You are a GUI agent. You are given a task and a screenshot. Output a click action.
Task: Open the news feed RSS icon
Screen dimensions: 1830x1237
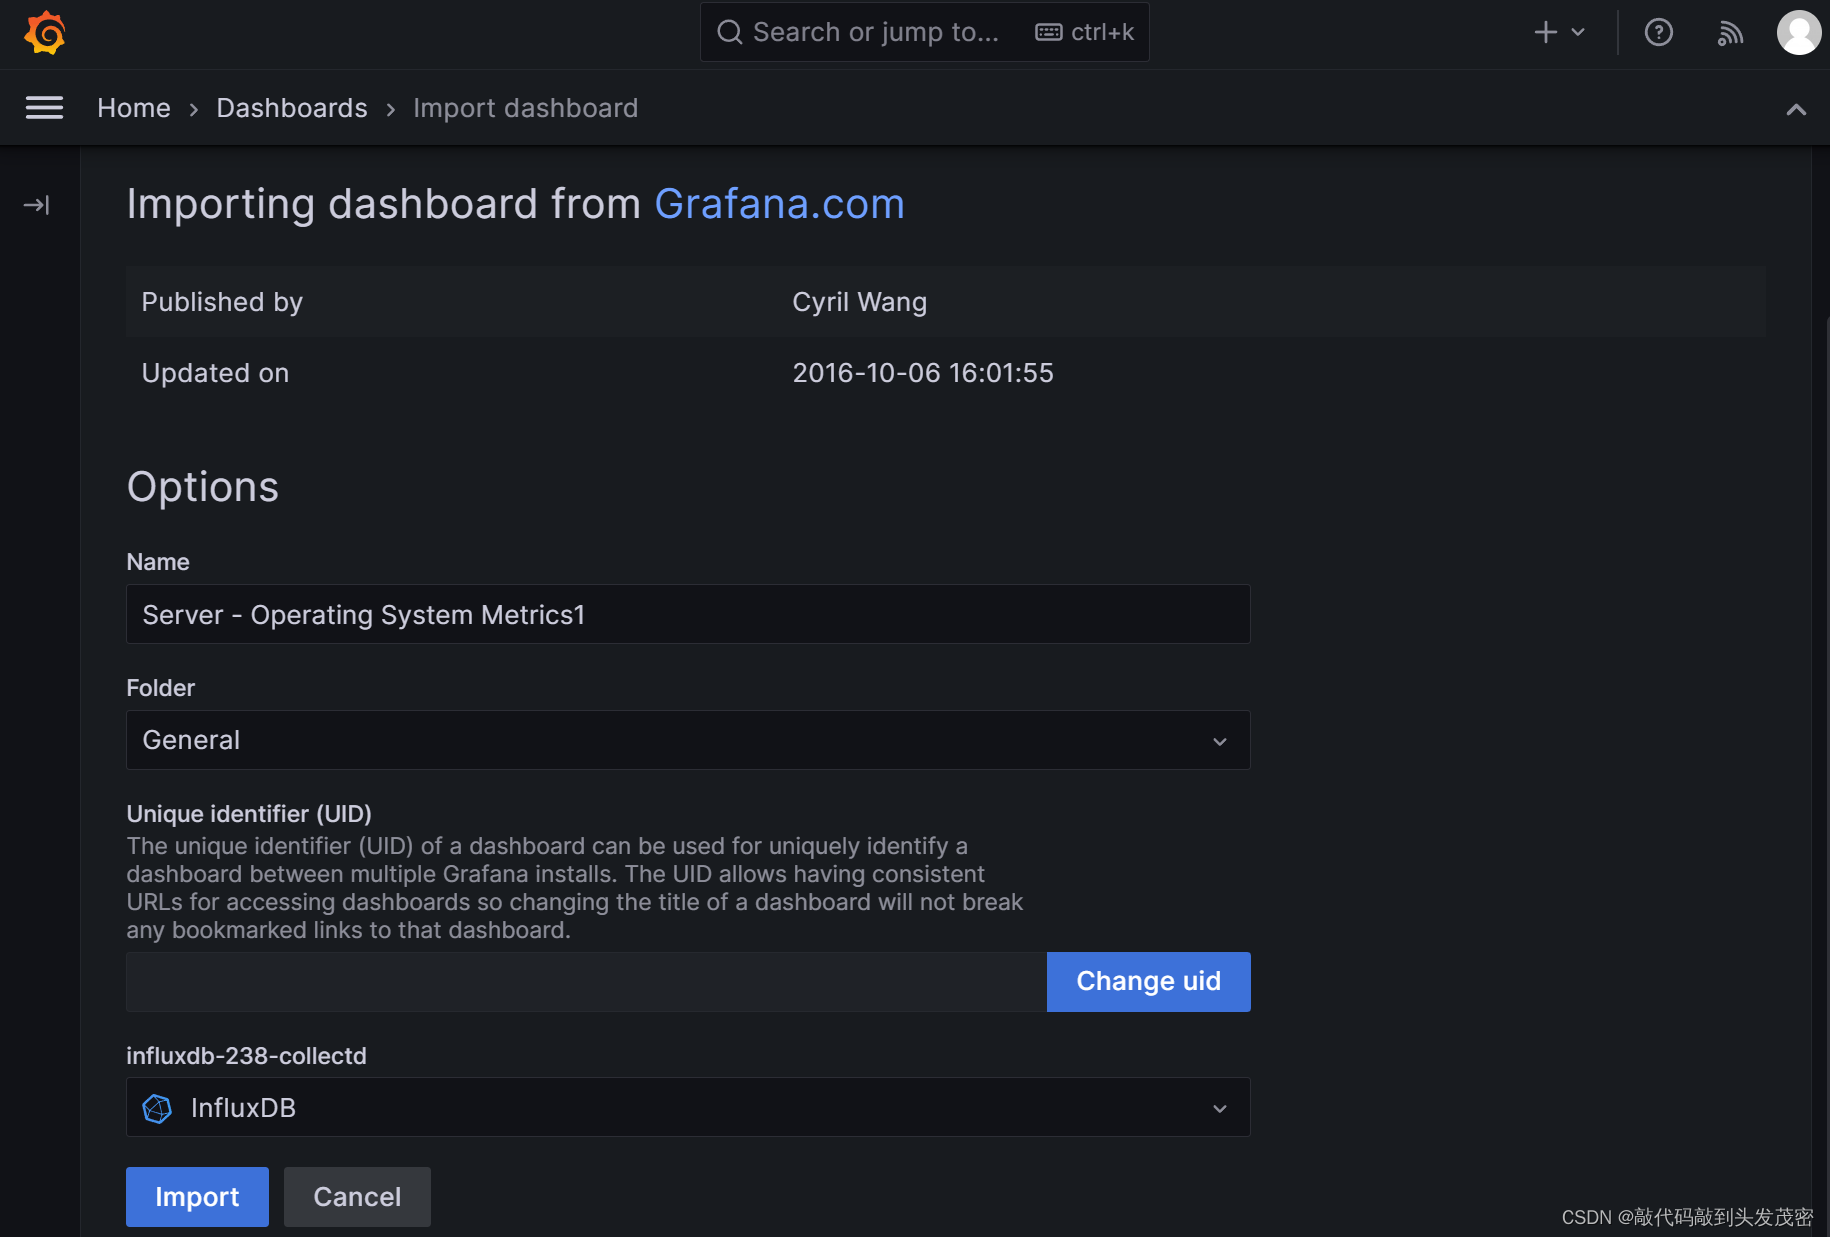[1730, 33]
